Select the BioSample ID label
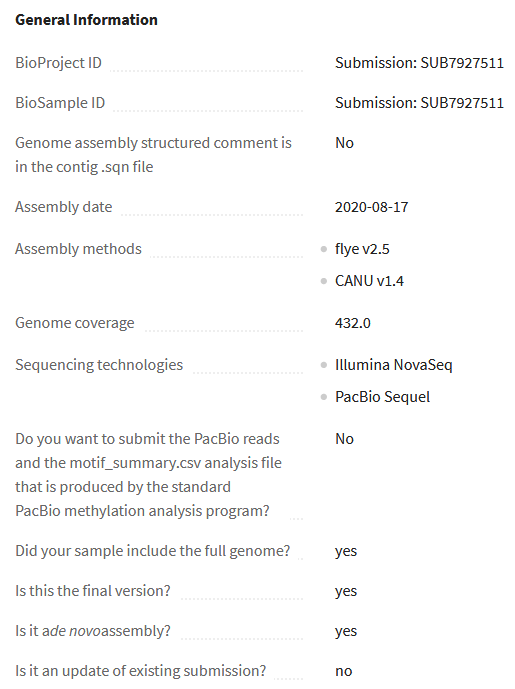 point(60,103)
